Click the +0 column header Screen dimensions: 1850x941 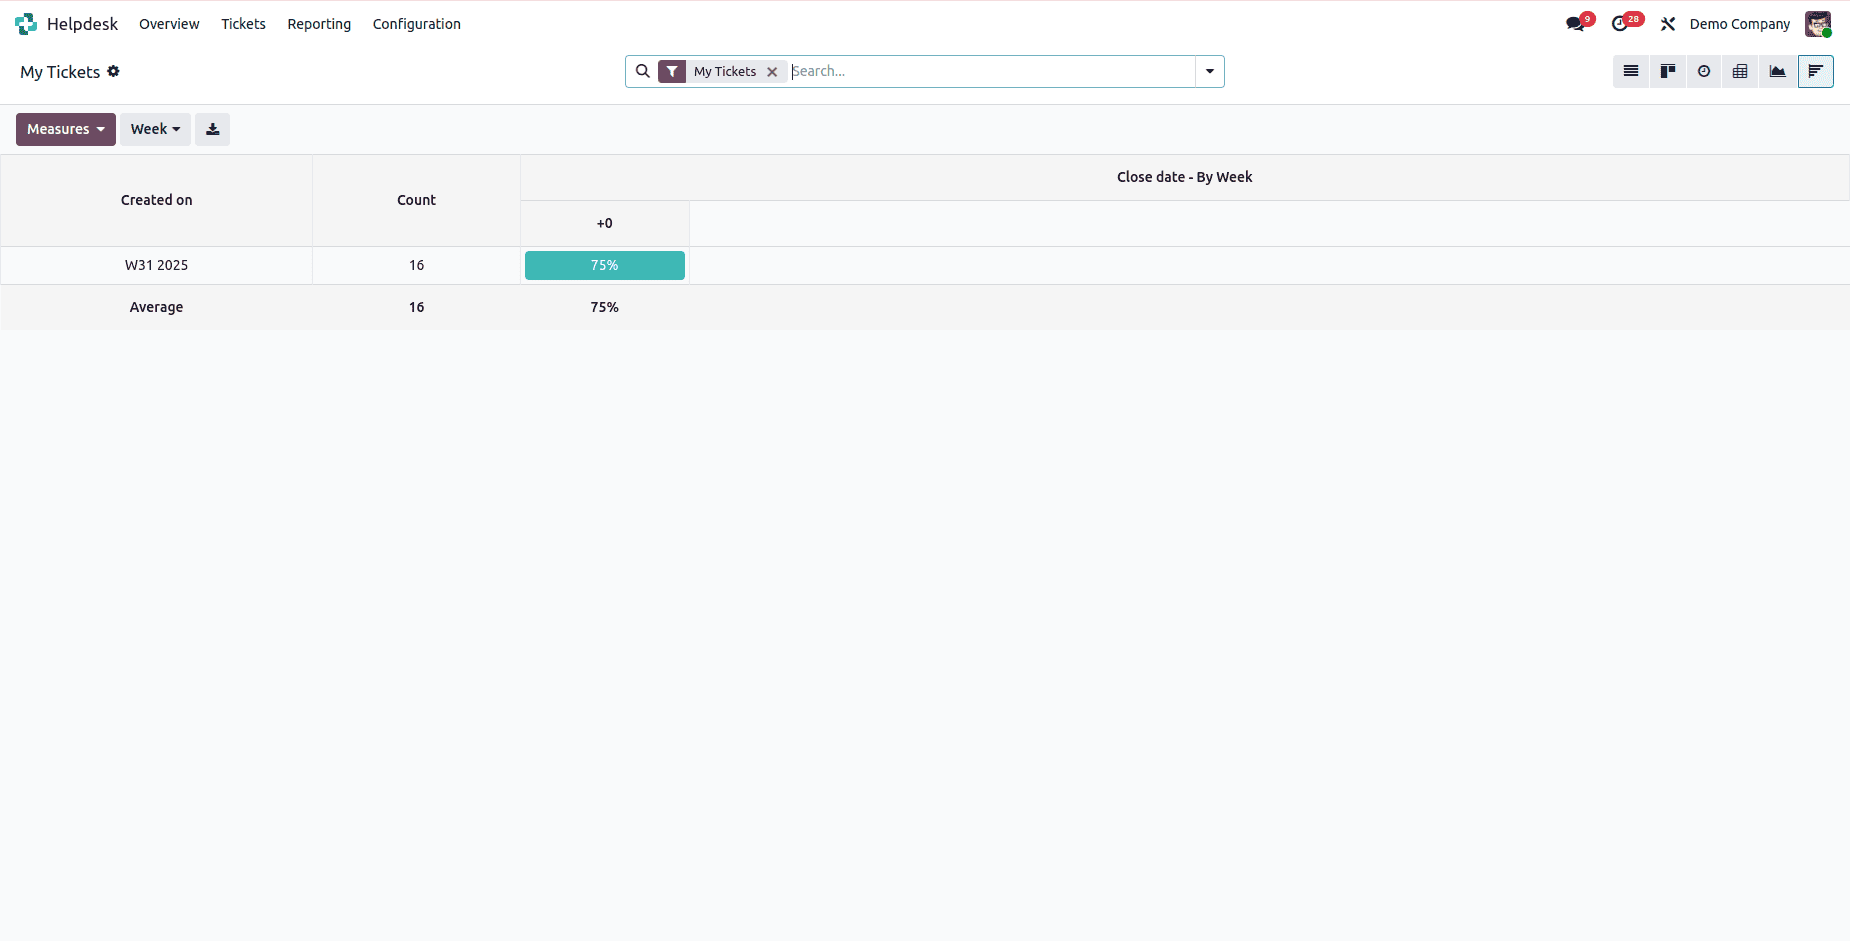point(605,223)
